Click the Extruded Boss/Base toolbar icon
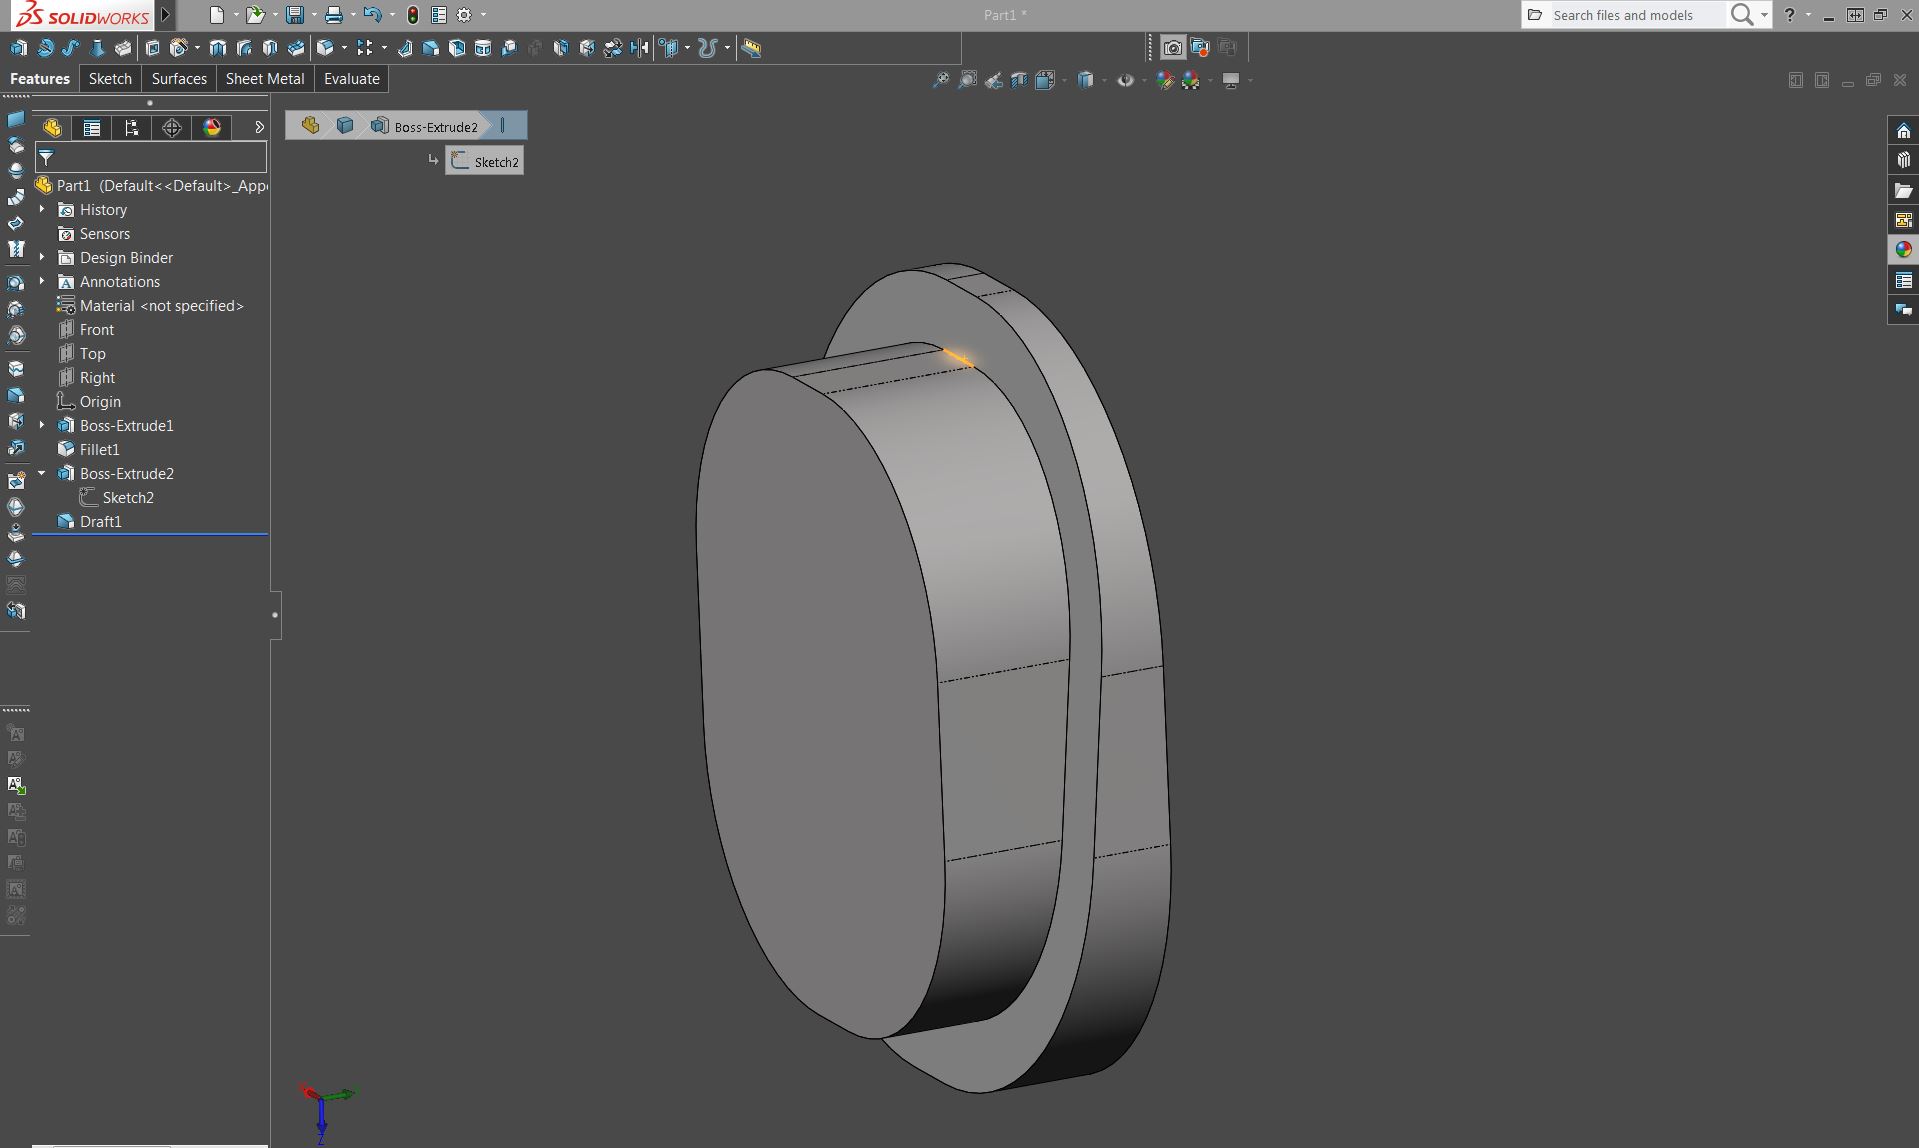 (x=19, y=48)
